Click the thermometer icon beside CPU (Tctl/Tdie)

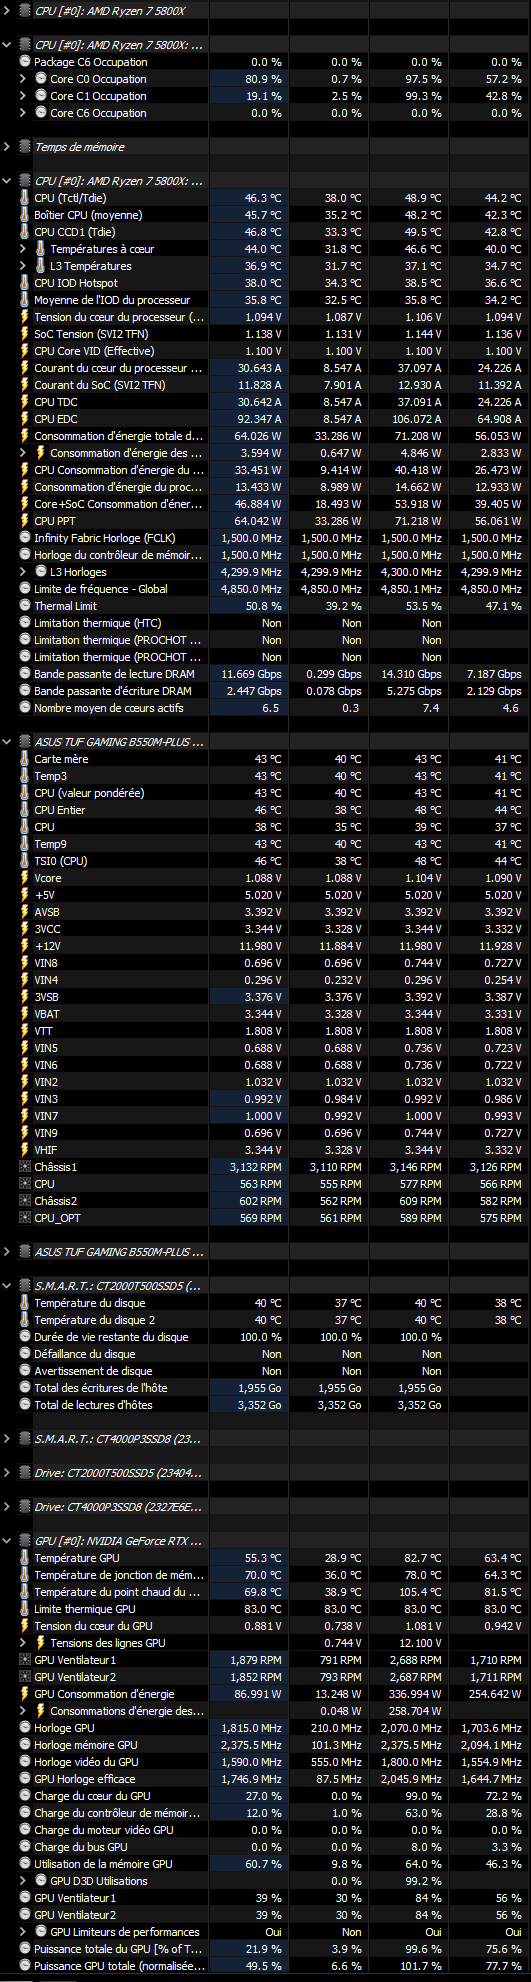(x=25, y=198)
